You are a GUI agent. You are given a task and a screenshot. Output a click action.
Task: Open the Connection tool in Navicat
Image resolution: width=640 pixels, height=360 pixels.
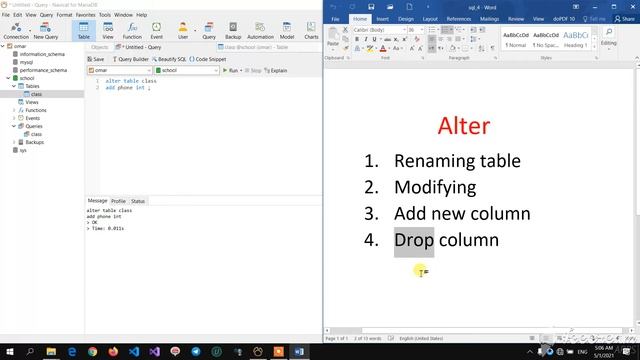pyautogui.click(x=16, y=31)
